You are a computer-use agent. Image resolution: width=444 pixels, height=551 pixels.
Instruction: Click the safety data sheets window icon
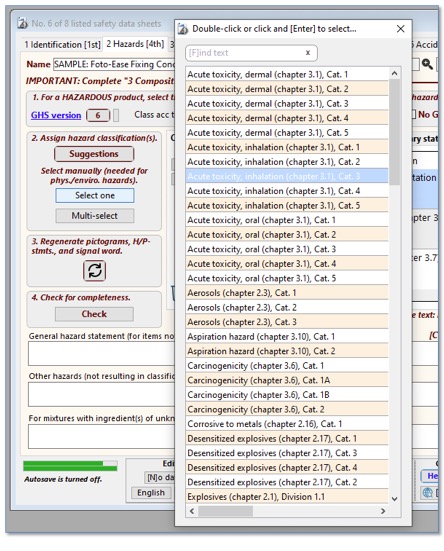click(x=22, y=24)
